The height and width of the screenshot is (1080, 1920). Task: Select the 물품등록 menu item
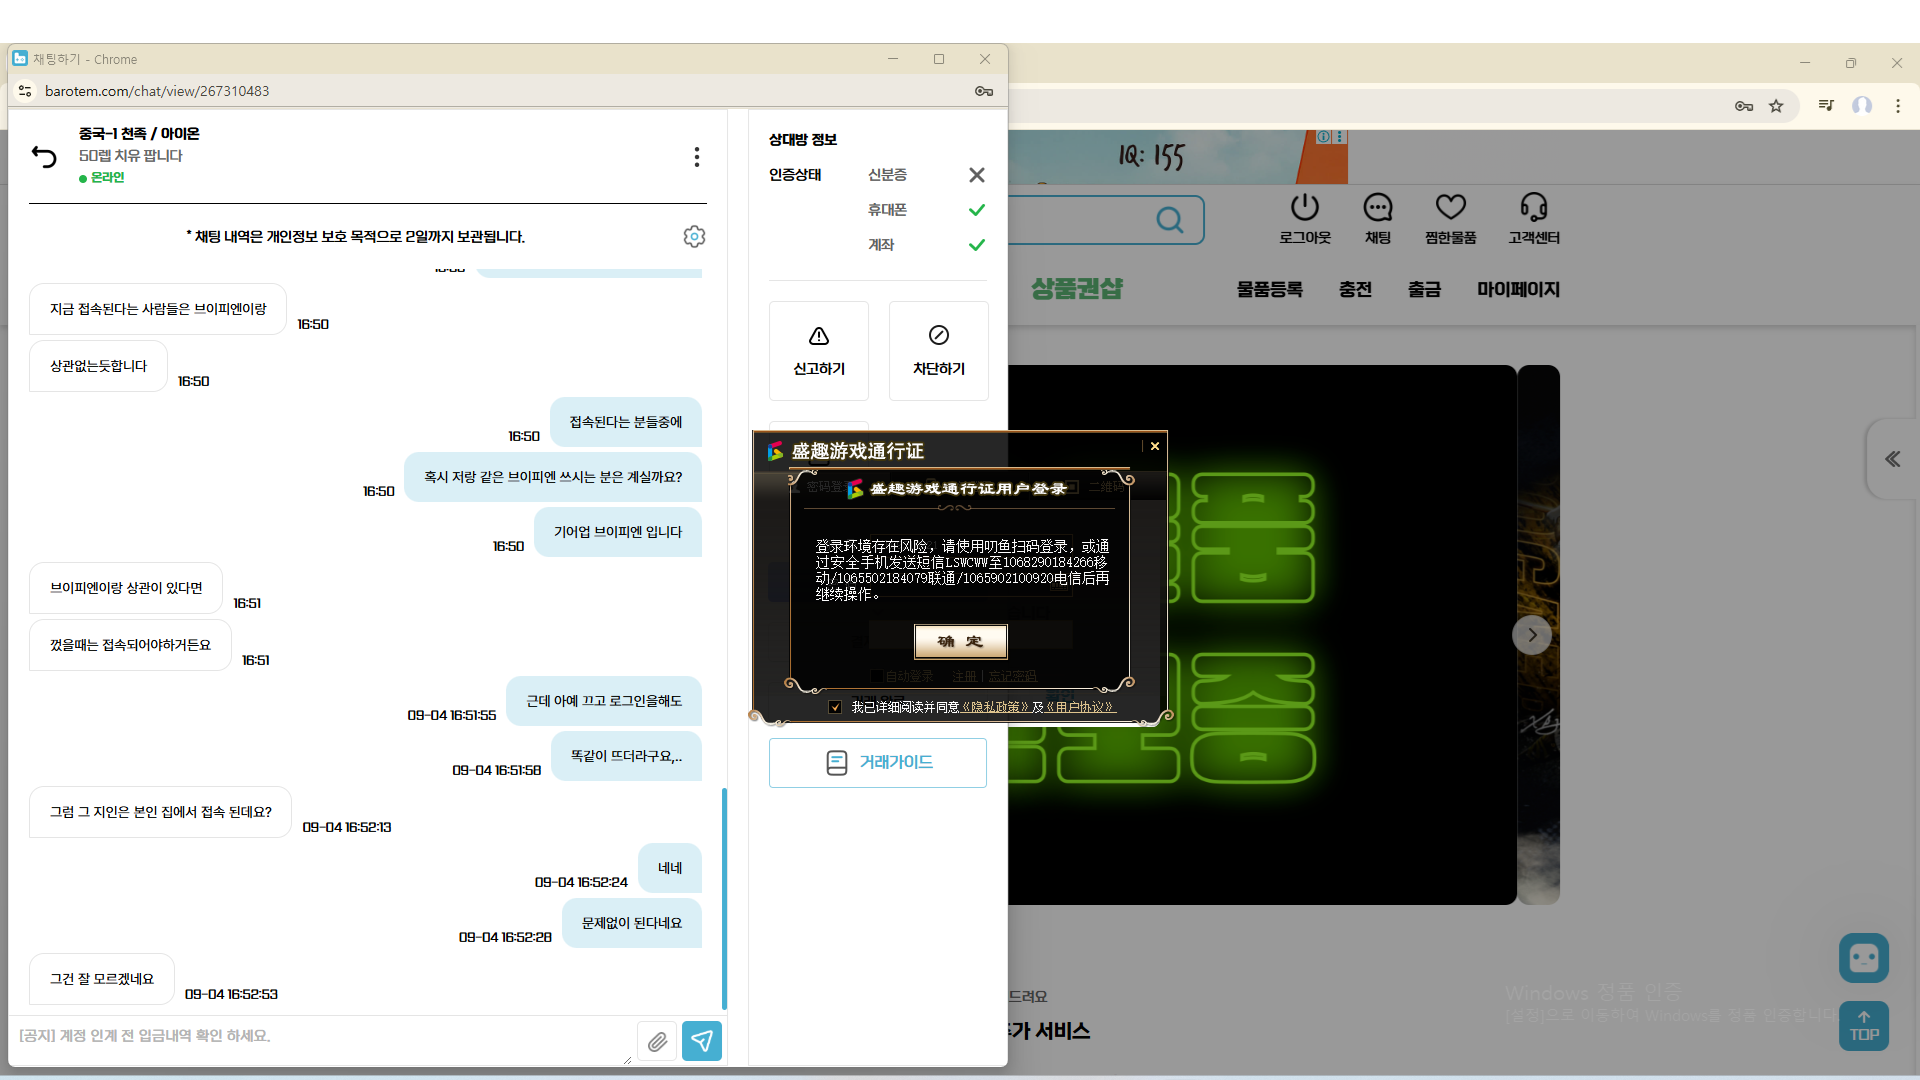[1269, 290]
